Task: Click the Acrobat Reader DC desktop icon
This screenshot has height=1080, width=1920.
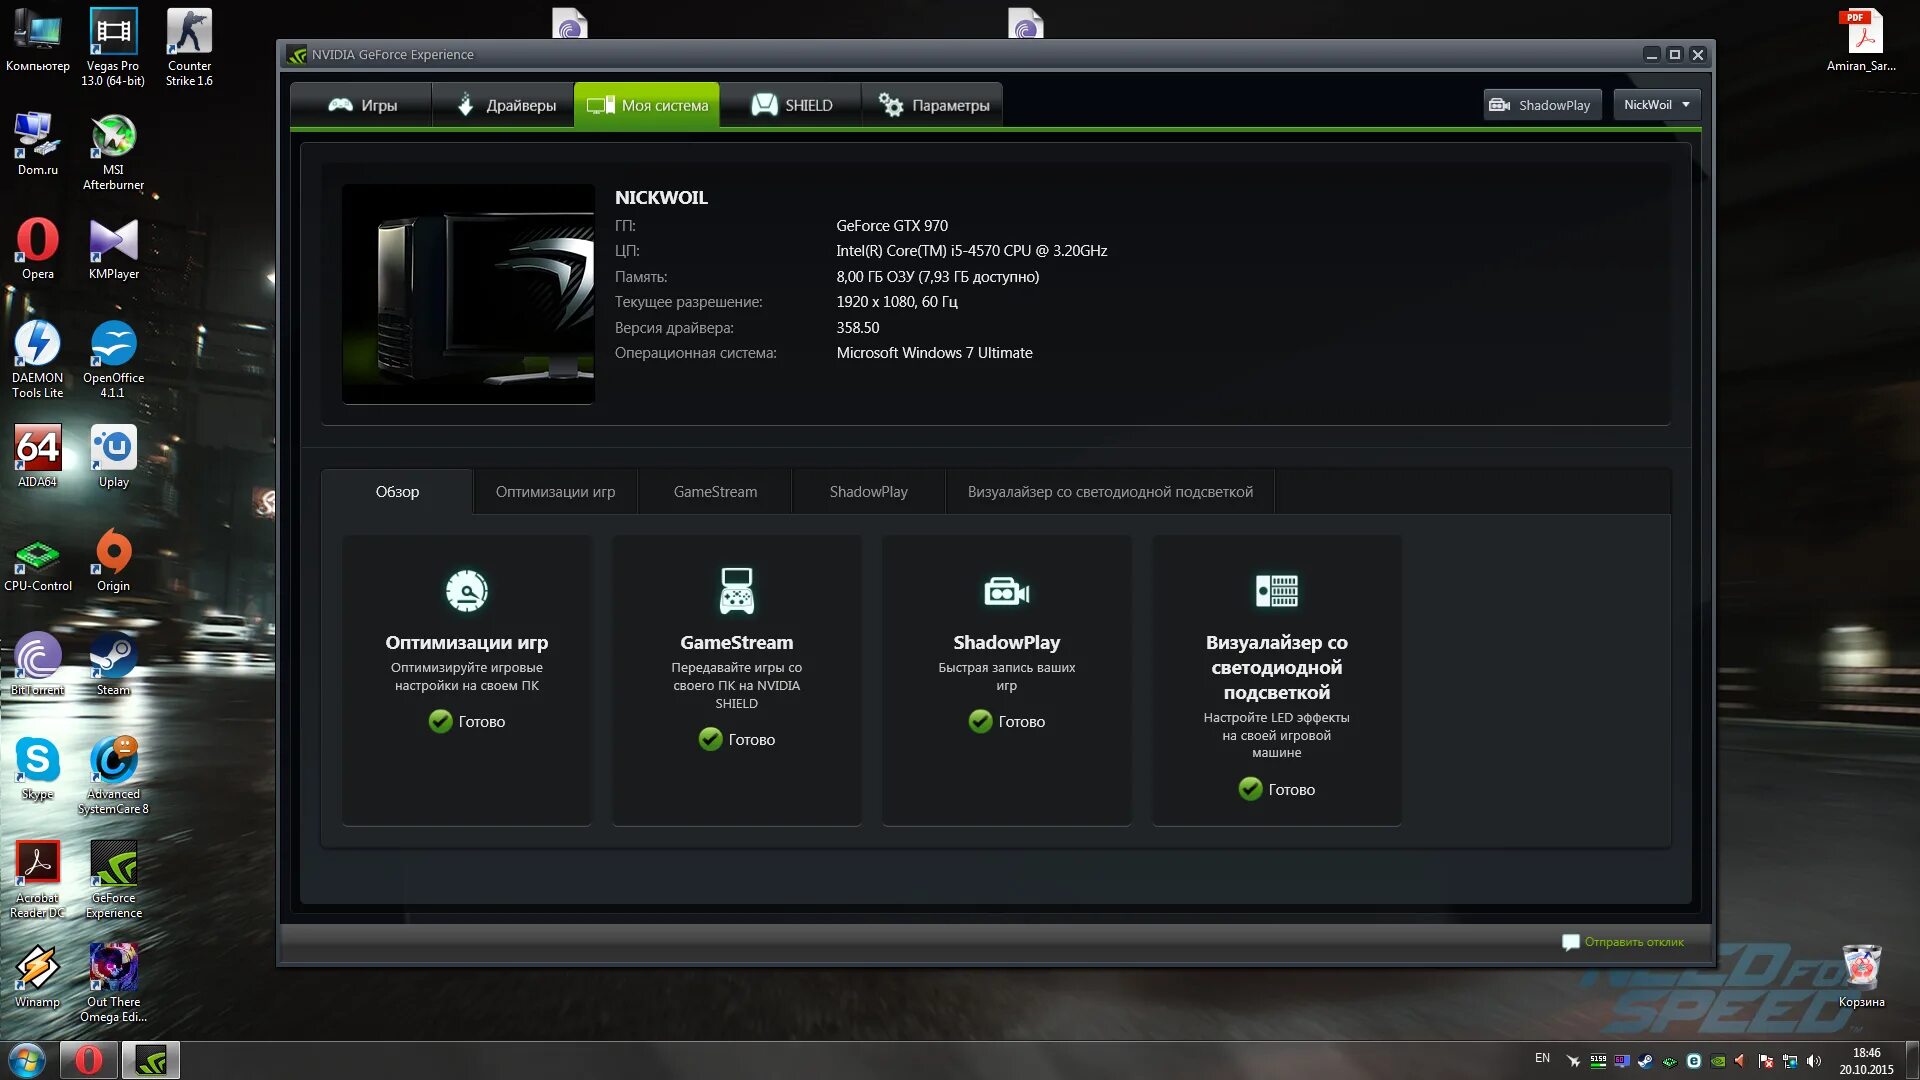Action: tap(38, 879)
